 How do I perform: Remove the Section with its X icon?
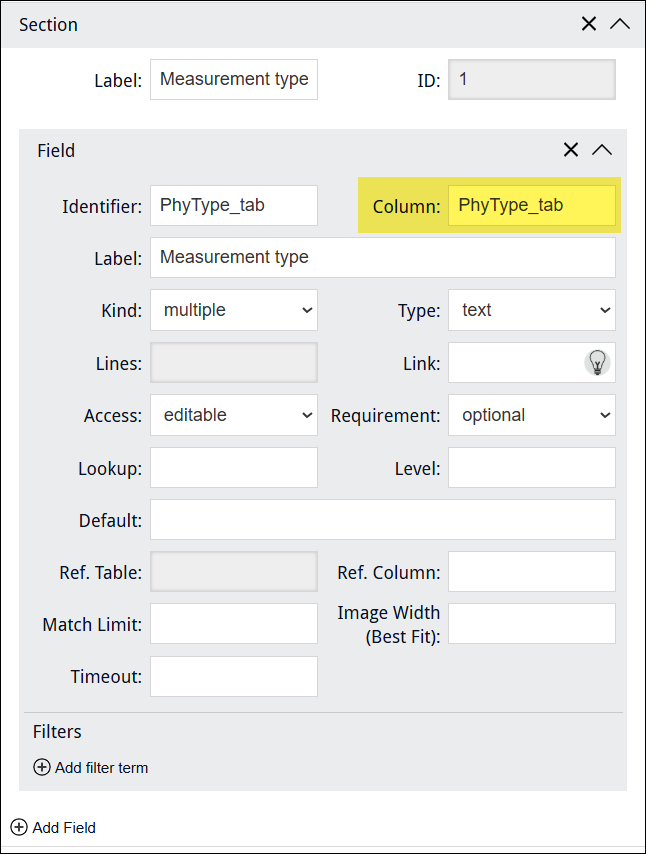click(x=589, y=24)
